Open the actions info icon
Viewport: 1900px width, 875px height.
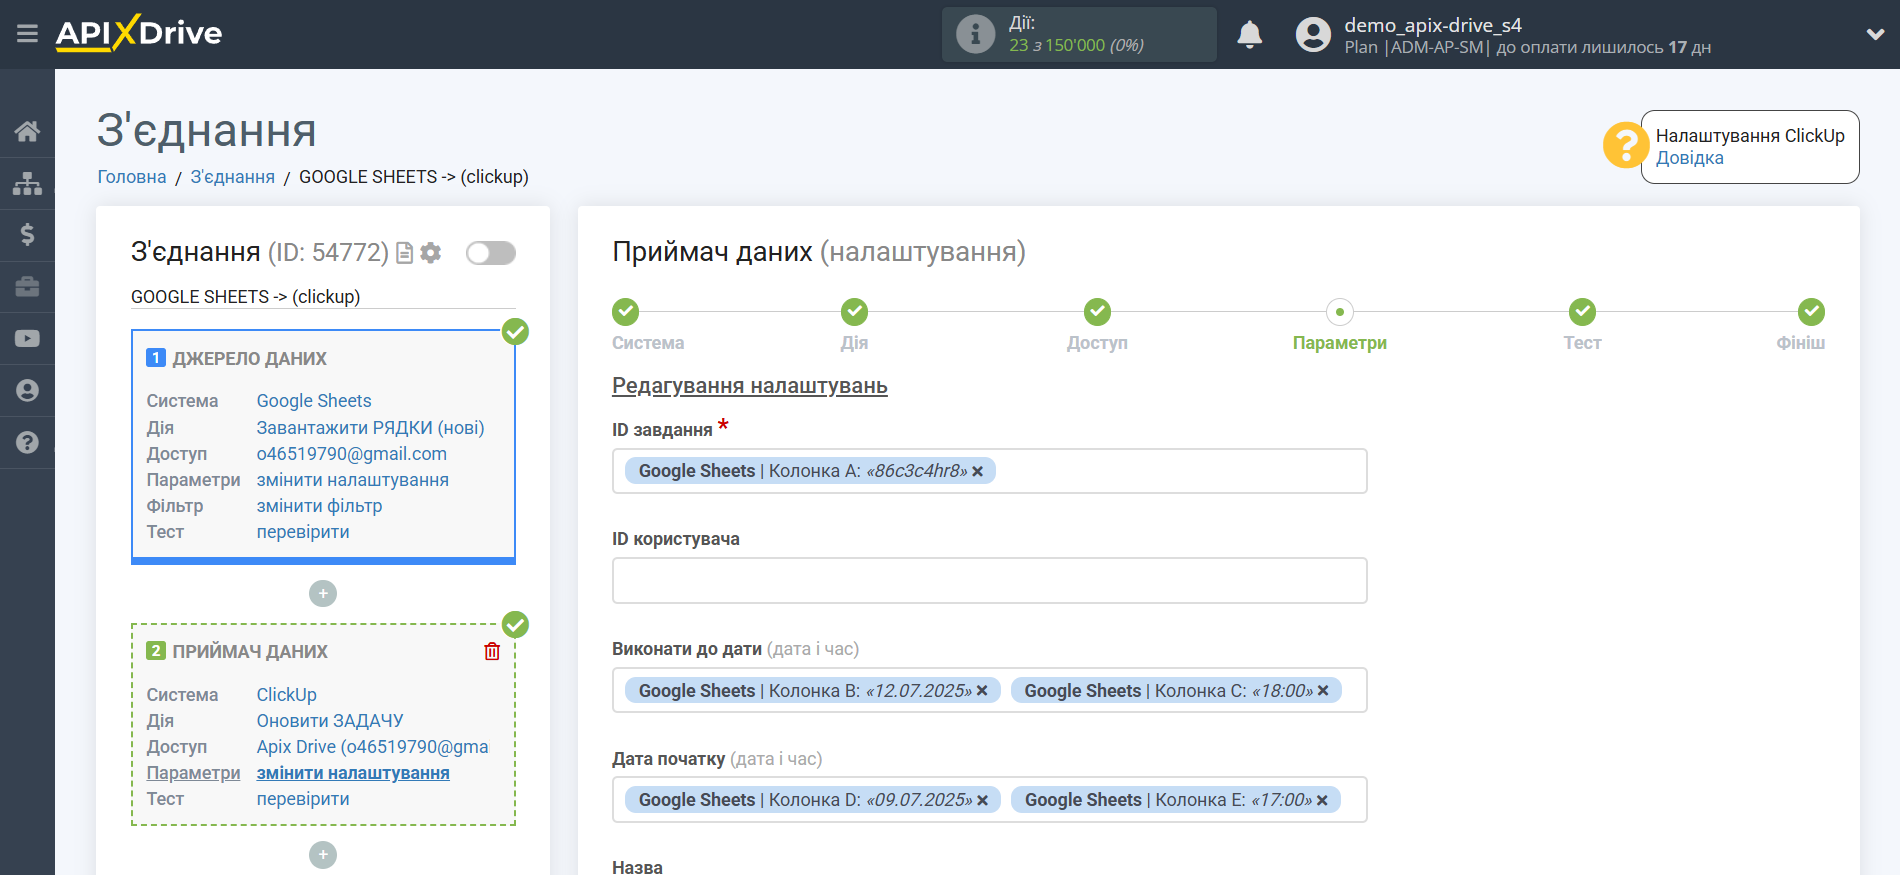point(975,34)
